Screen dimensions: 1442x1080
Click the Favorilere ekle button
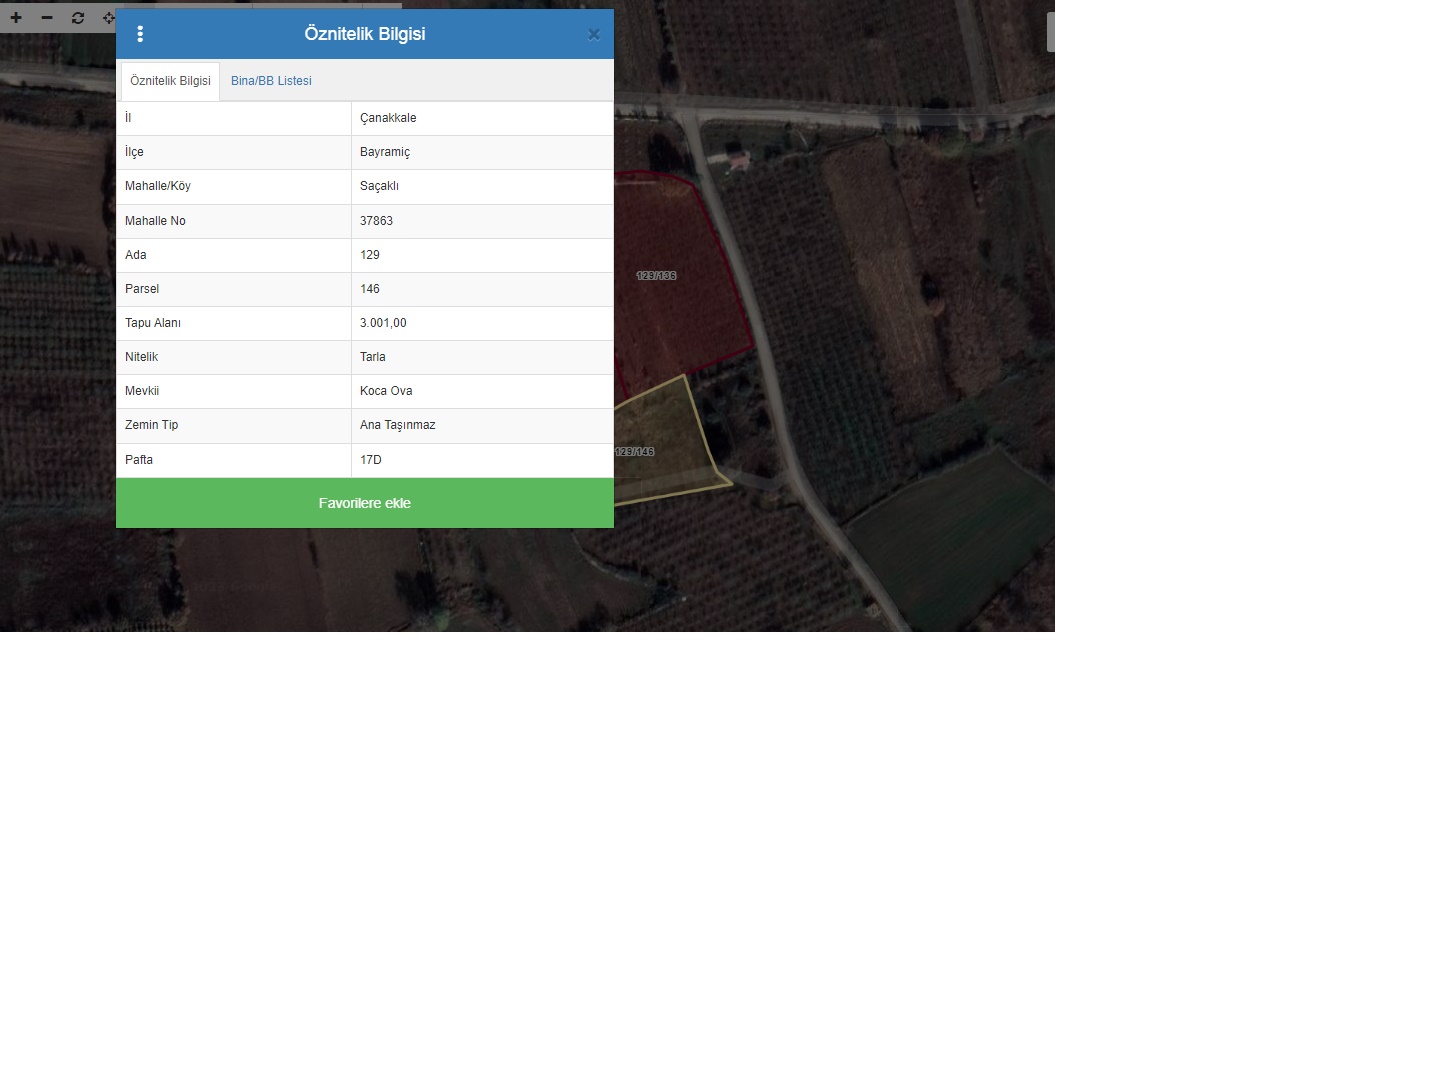point(364,503)
